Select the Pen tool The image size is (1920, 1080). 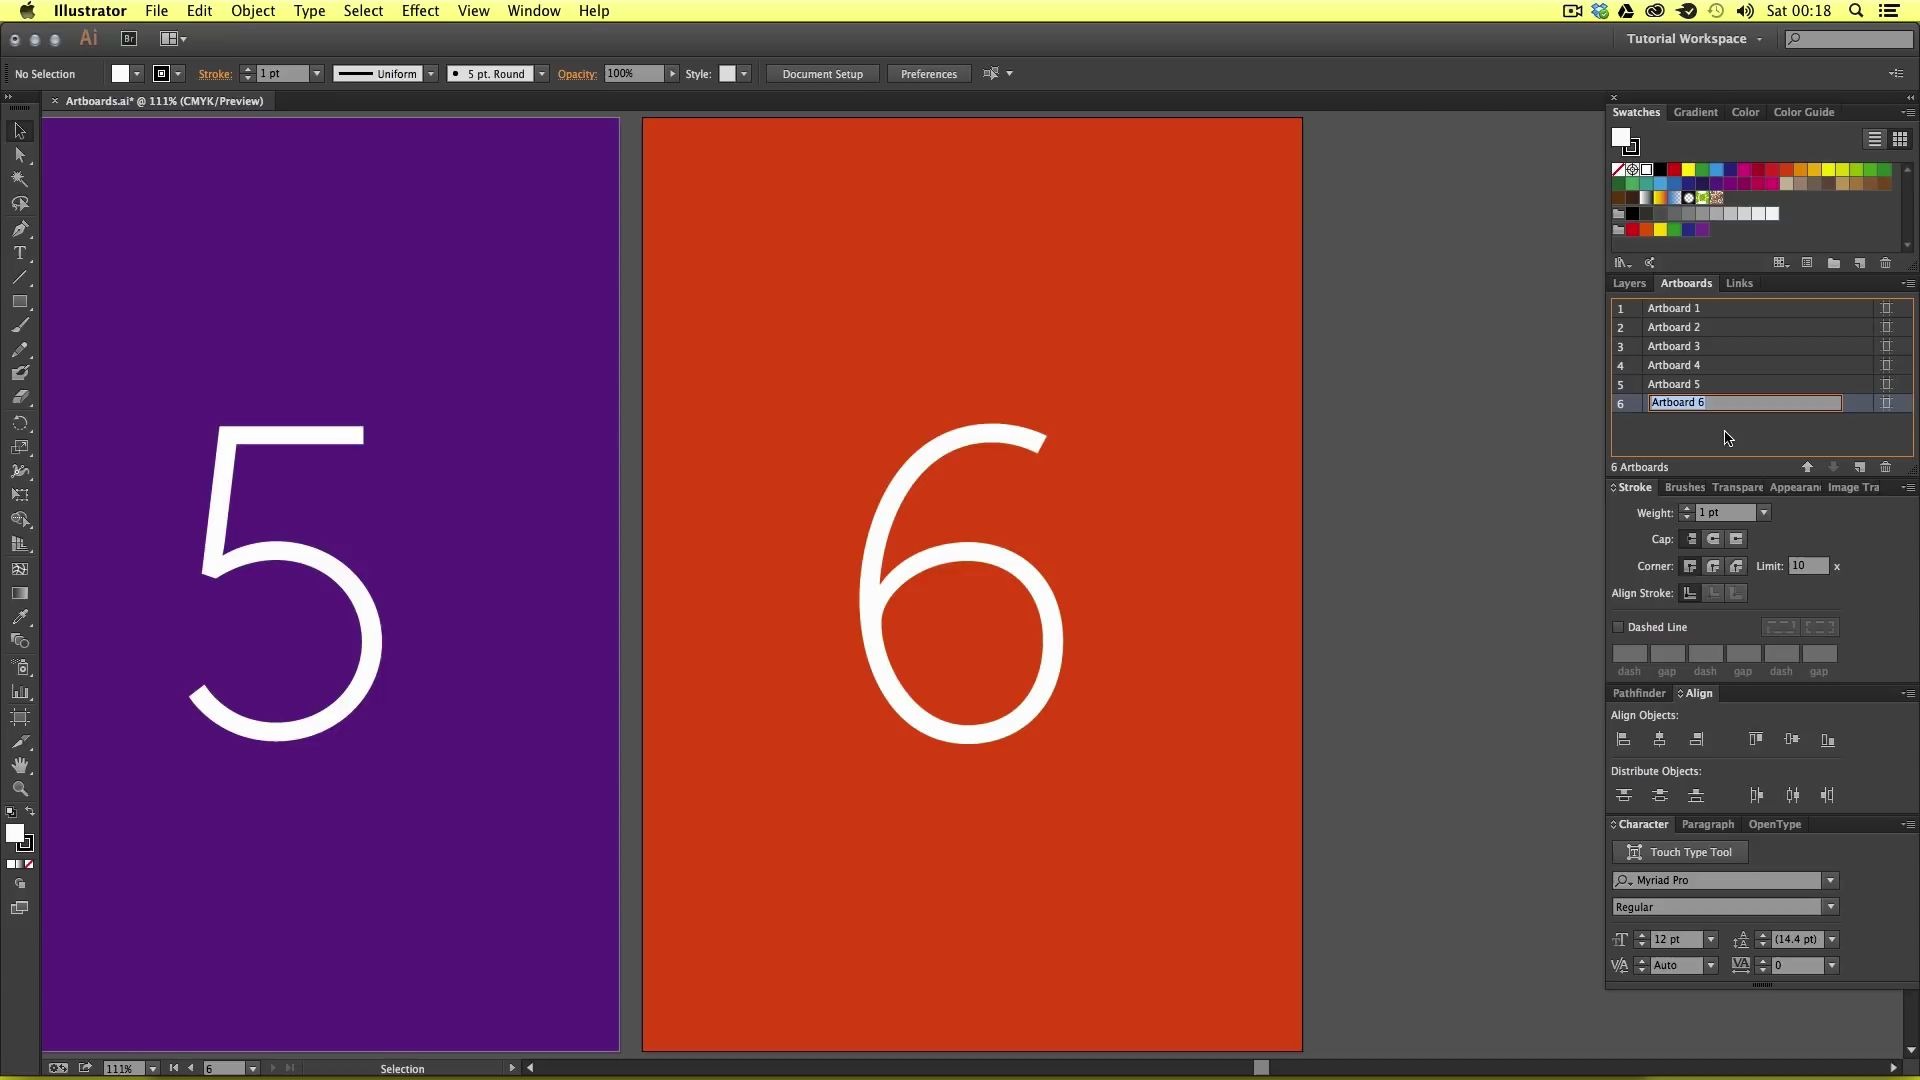19,229
